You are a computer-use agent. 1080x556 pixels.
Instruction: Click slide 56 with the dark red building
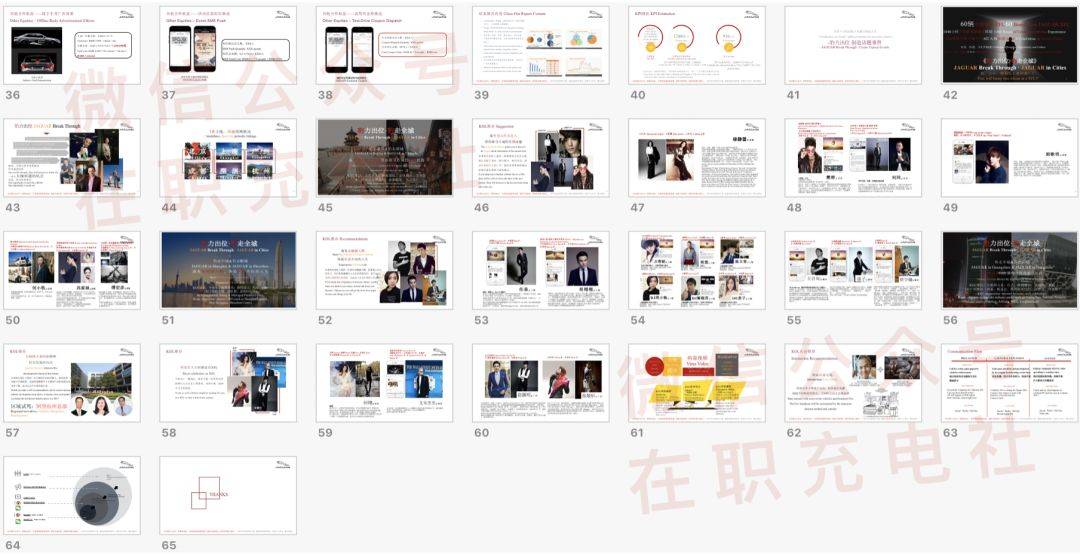click(1010, 270)
